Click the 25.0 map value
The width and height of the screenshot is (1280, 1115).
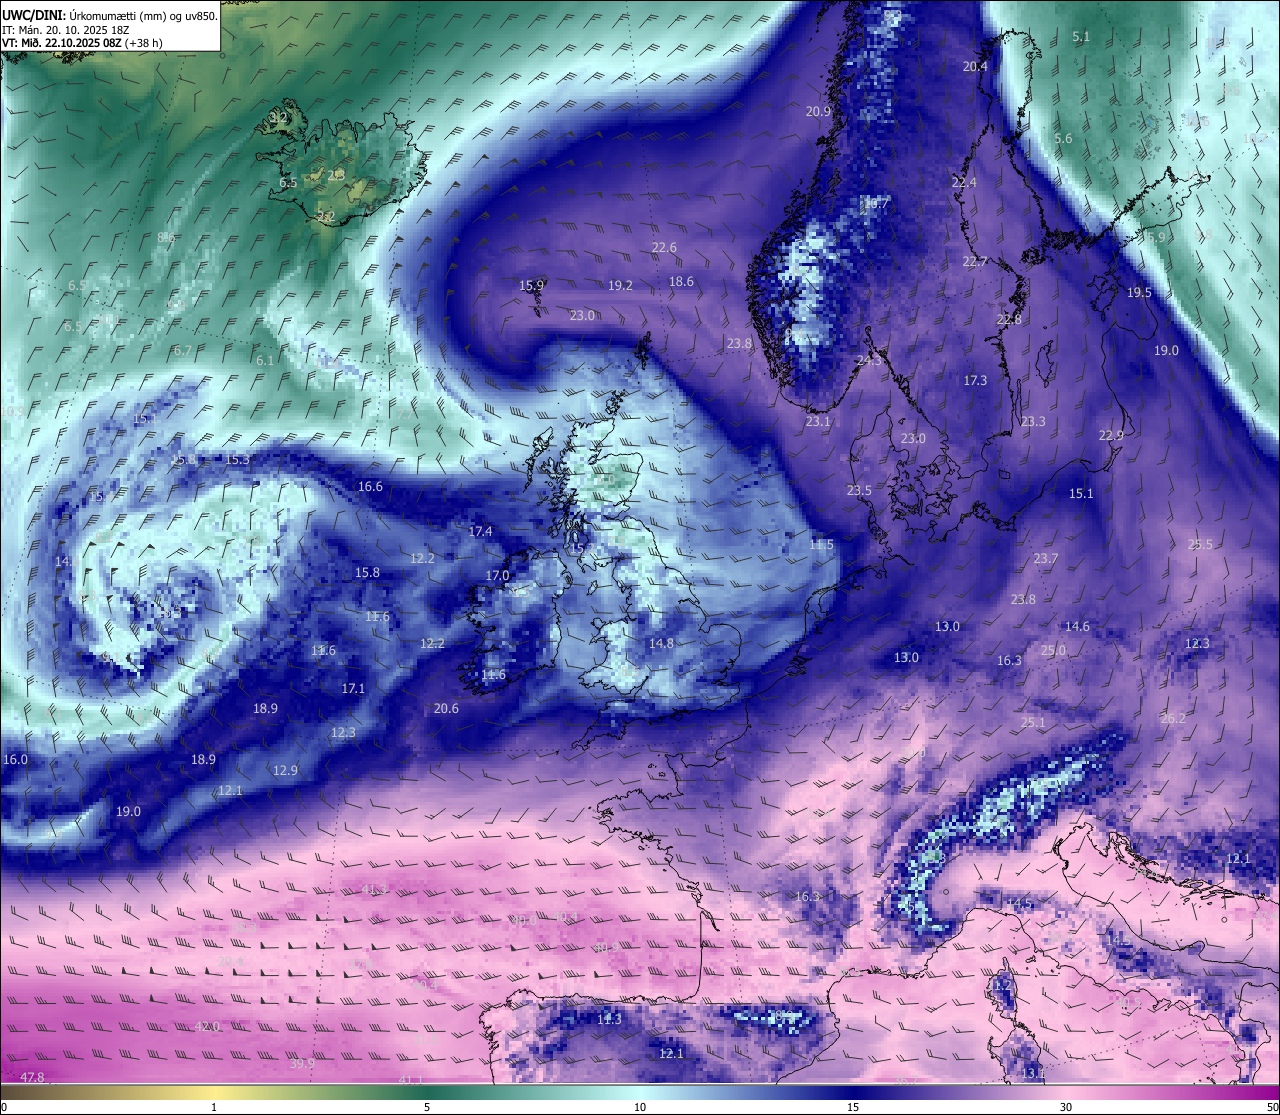click(1053, 650)
